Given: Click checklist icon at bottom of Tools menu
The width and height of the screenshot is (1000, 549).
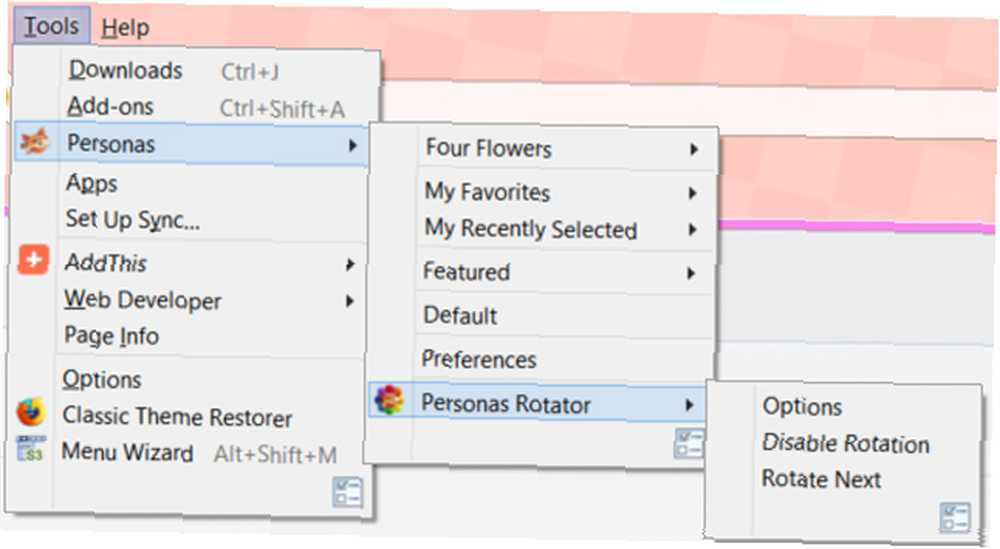Looking at the screenshot, I should (x=348, y=493).
